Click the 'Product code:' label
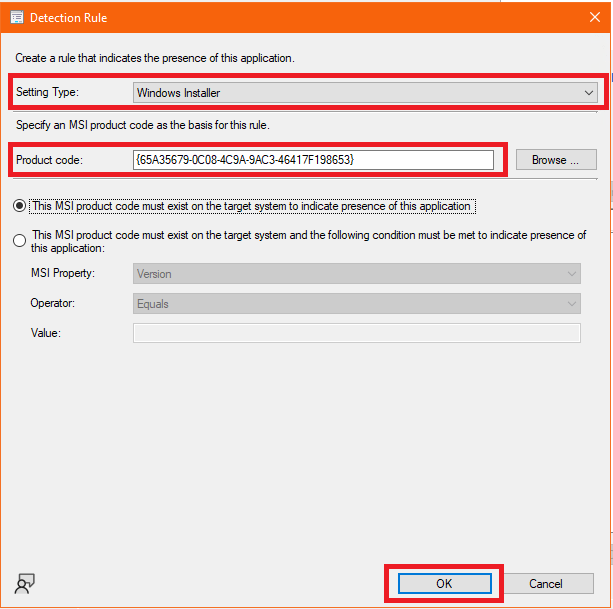Image resolution: width=613 pixels, height=609 pixels. point(49,160)
